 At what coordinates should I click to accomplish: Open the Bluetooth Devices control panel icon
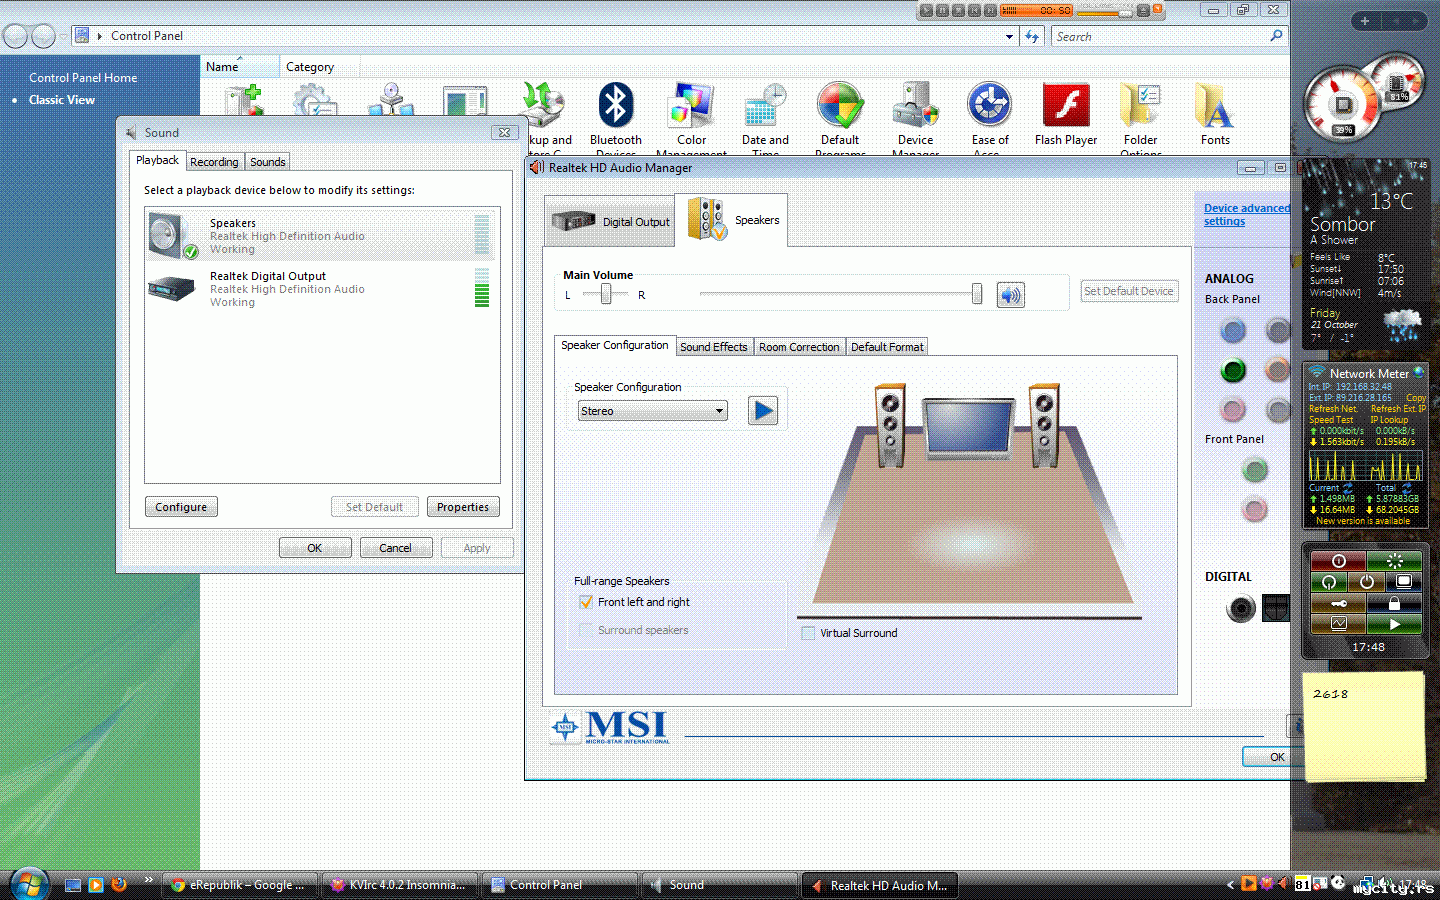point(615,112)
